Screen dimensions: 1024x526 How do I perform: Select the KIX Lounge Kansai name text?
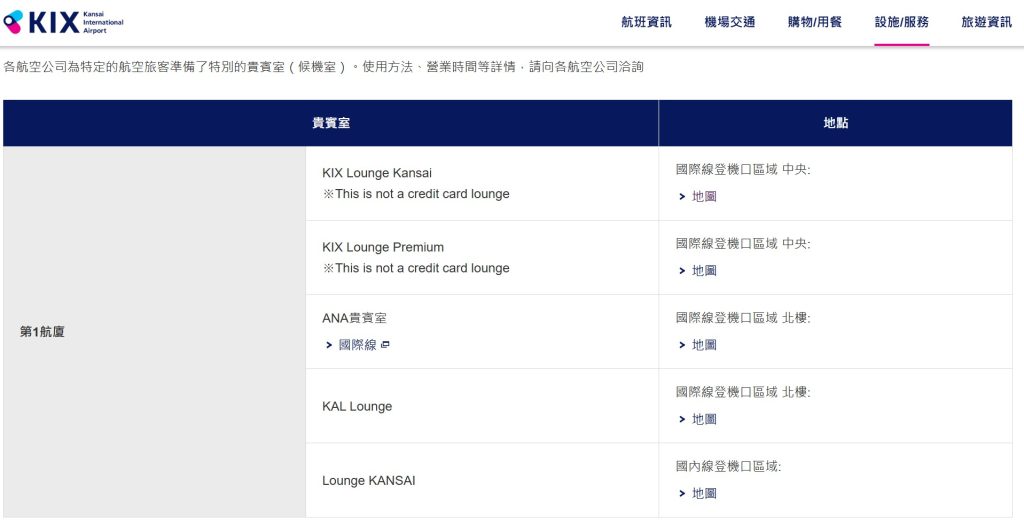pos(377,173)
